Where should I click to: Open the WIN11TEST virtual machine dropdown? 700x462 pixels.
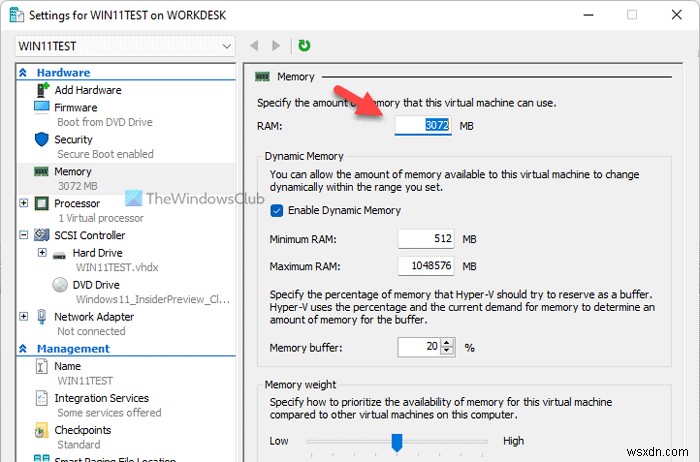(227, 46)
